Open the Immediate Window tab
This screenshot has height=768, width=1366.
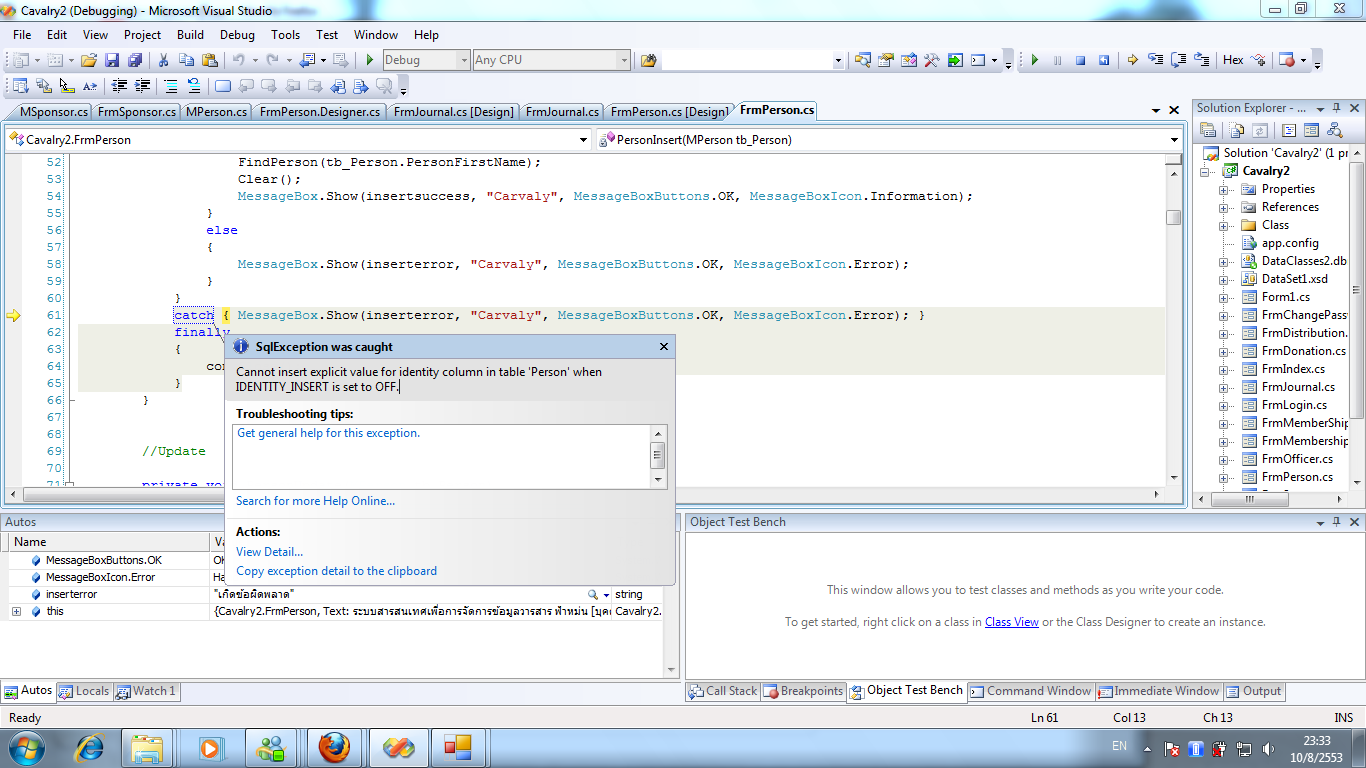[x=1159, y=691]
